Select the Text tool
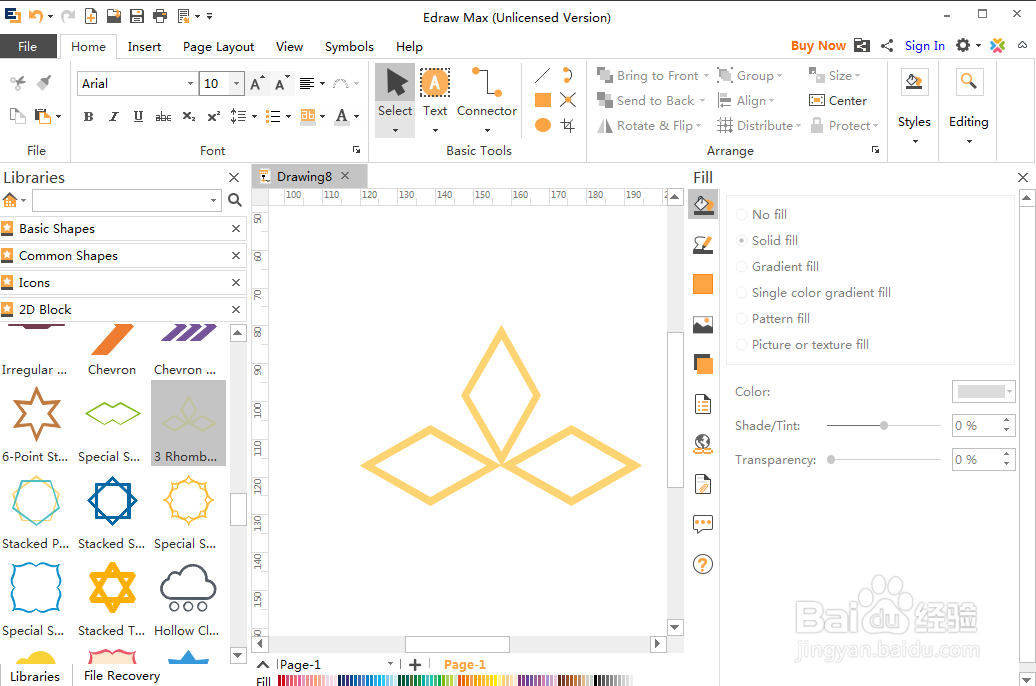The width and height of the screenshot is (1036, 686). 435,93
